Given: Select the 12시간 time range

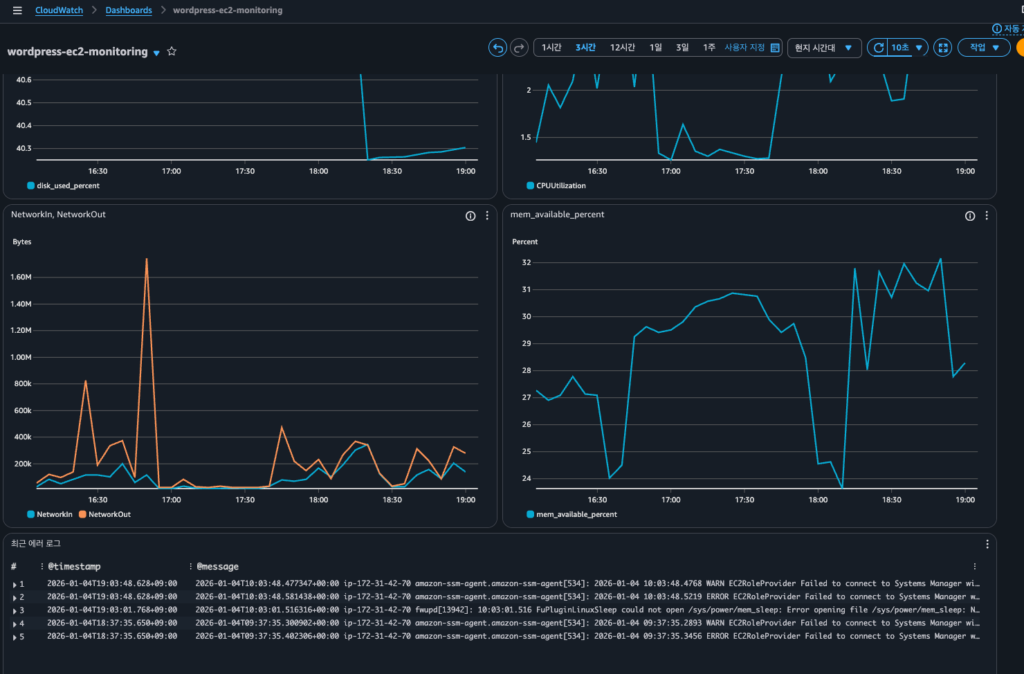Looking at the screenshot, I should point(622,48).
